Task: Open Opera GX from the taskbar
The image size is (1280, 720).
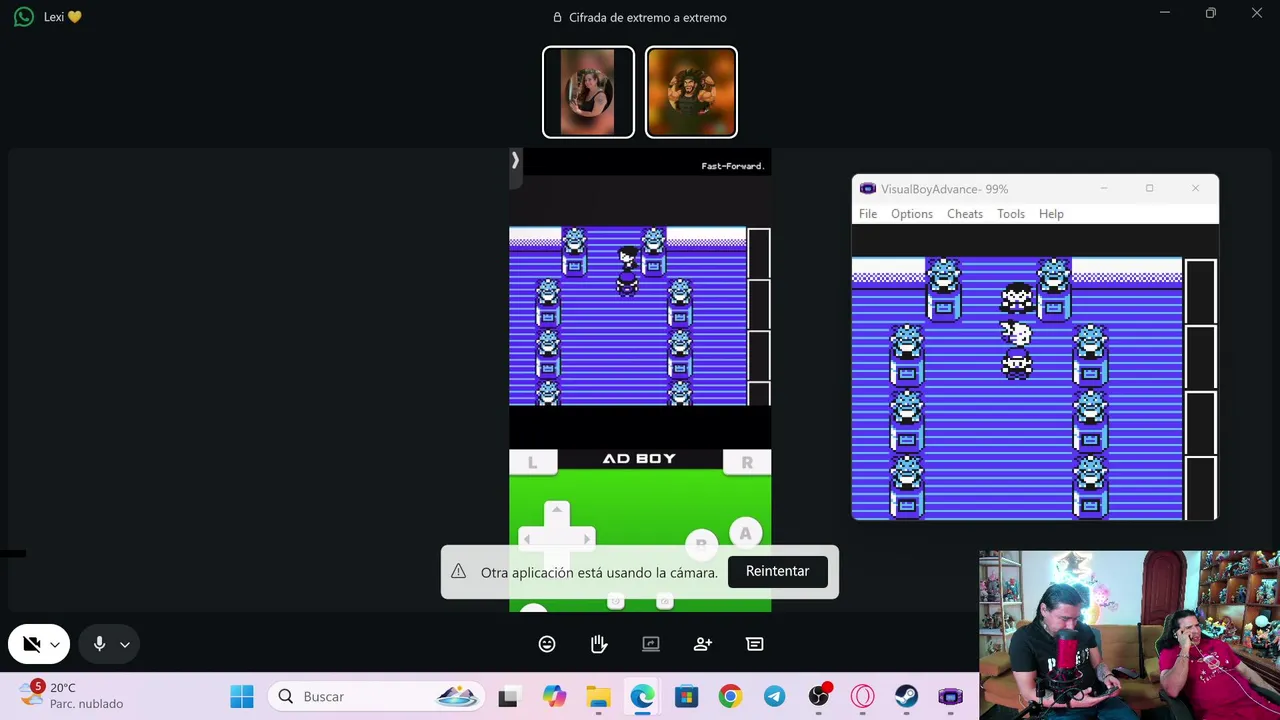Action: click(x=862, y=696)
